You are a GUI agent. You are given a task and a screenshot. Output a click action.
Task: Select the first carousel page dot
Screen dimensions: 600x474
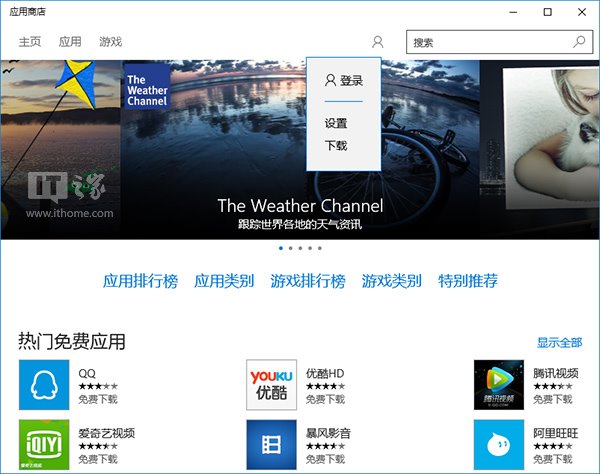(281, 248)
